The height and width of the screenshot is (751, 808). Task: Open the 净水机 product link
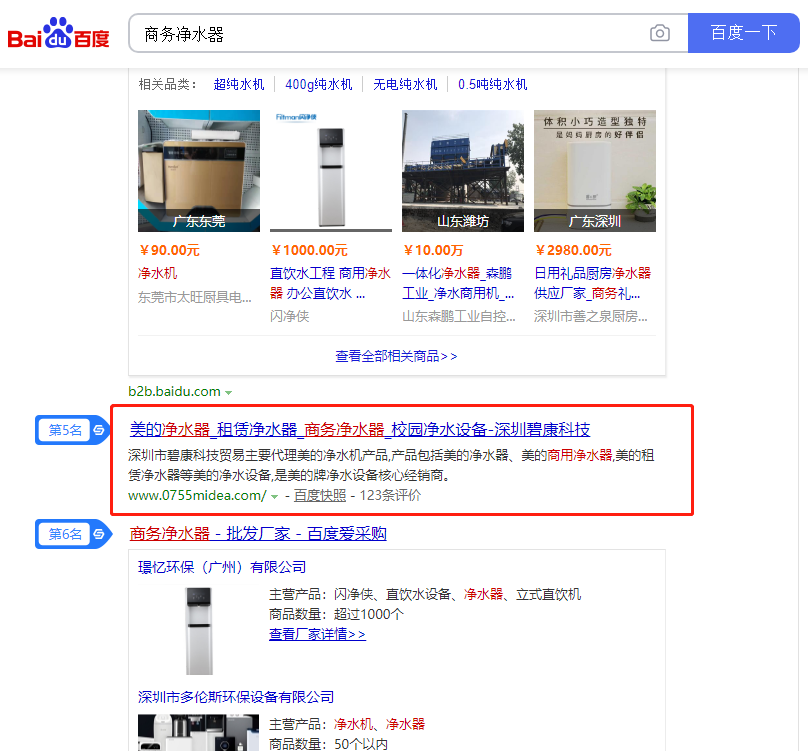point(158,273)
